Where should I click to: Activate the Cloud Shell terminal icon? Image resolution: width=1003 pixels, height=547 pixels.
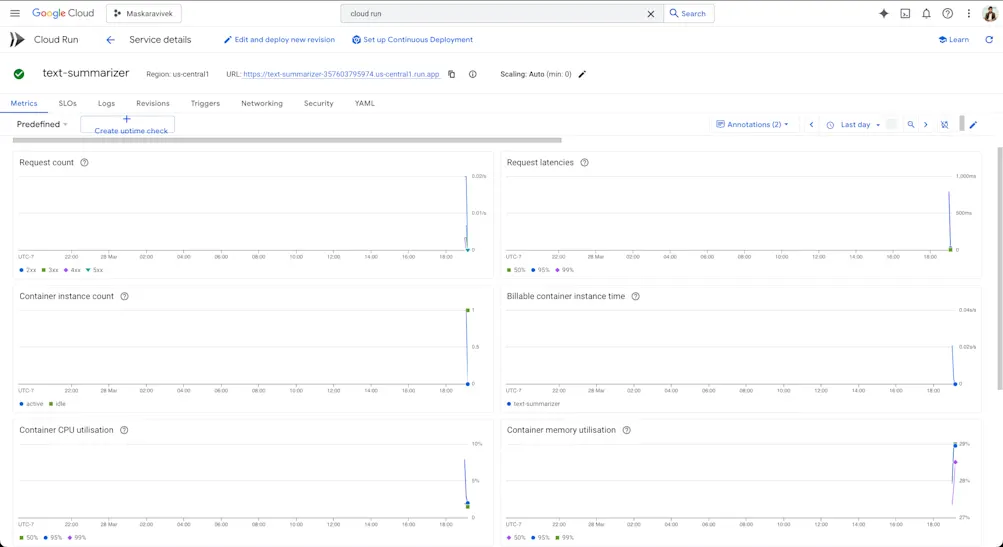905,13
